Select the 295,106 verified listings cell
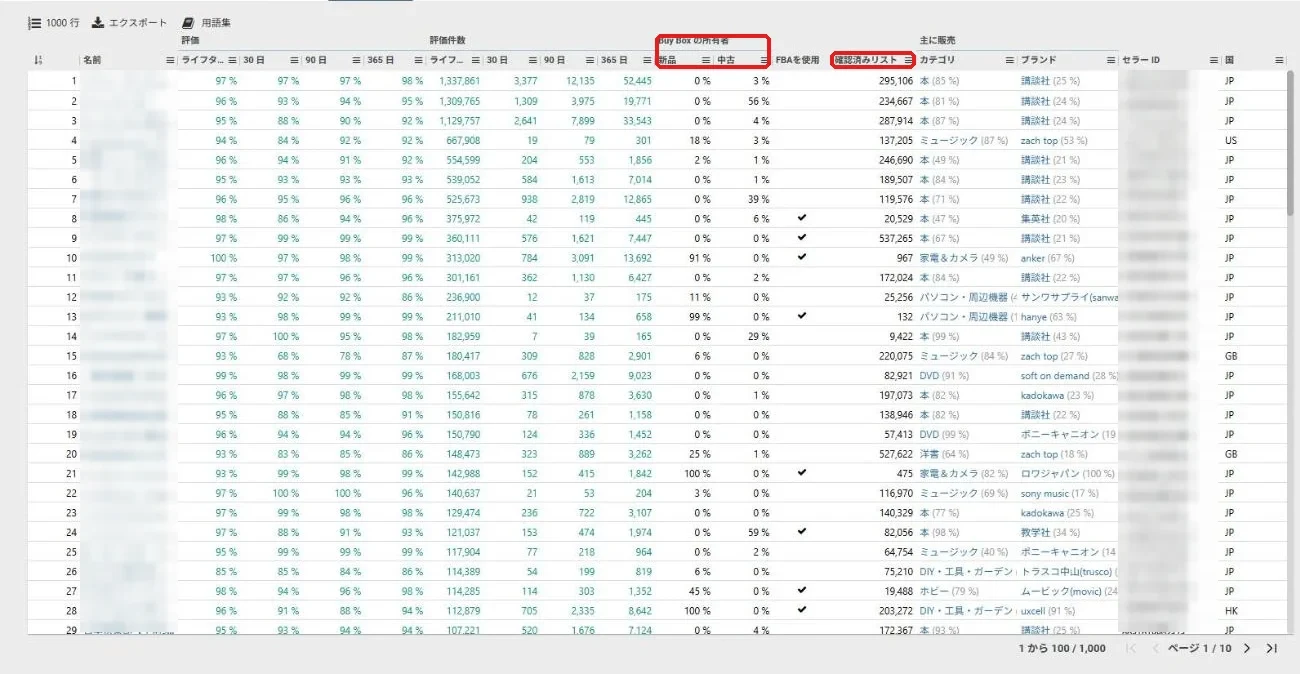 [x=896, y=81]
